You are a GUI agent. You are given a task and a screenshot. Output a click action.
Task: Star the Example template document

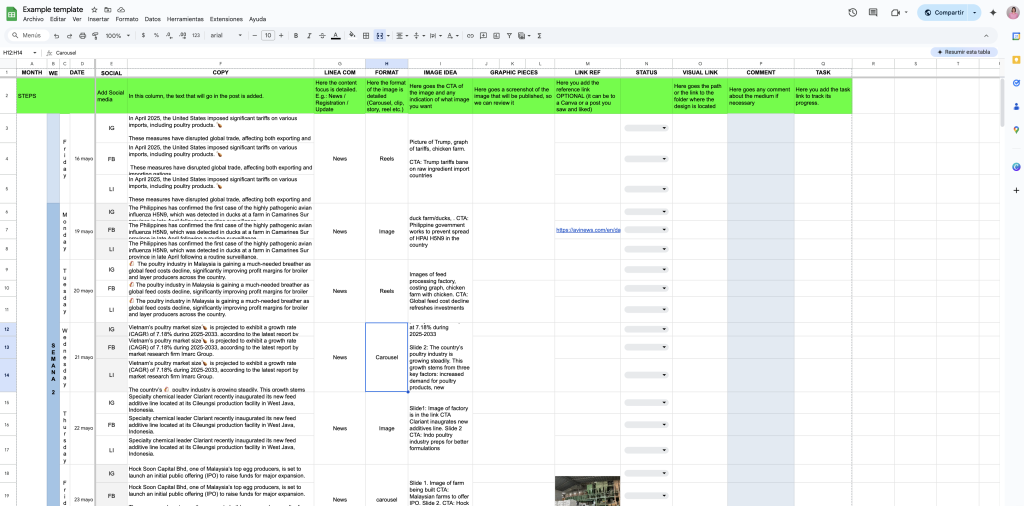pyautogui.click(x=94, y=8)
